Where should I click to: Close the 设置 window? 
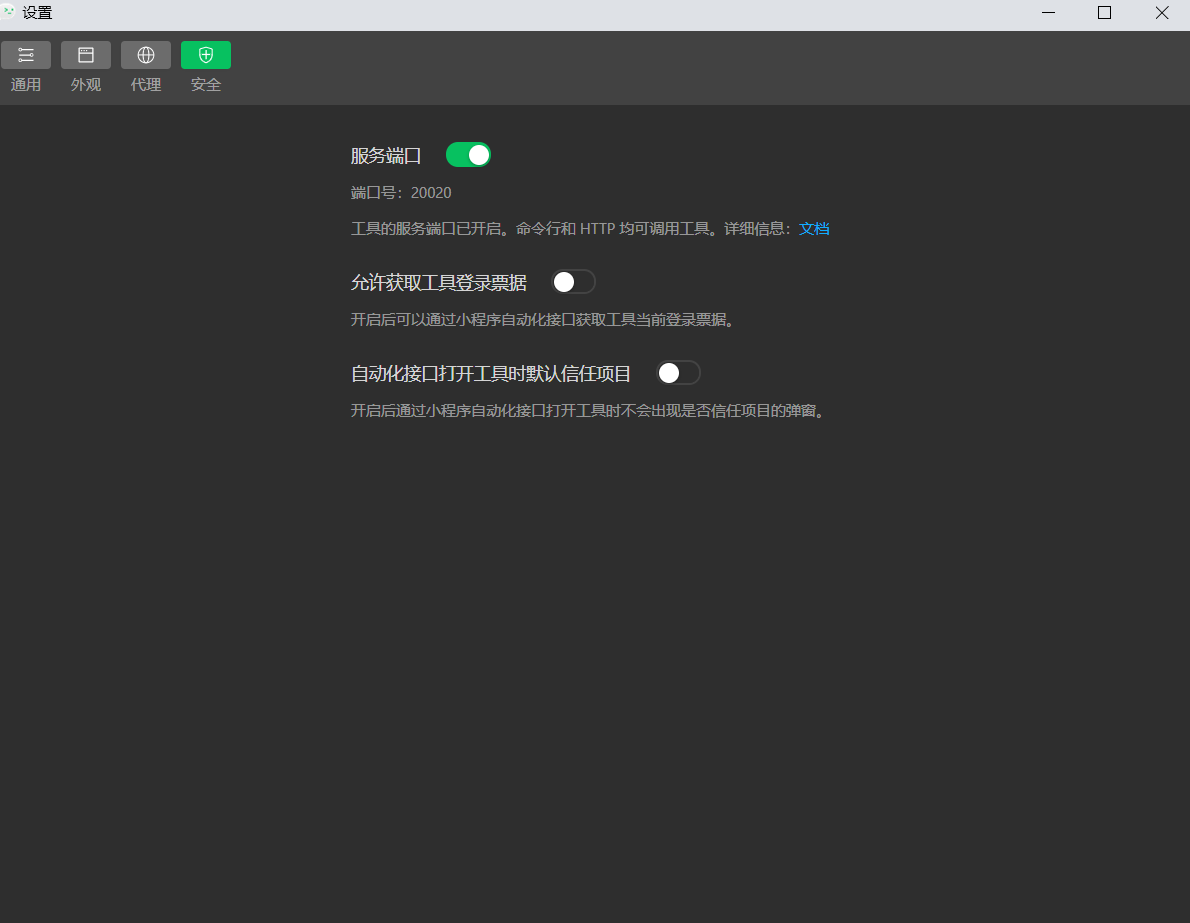[1161, 13]
